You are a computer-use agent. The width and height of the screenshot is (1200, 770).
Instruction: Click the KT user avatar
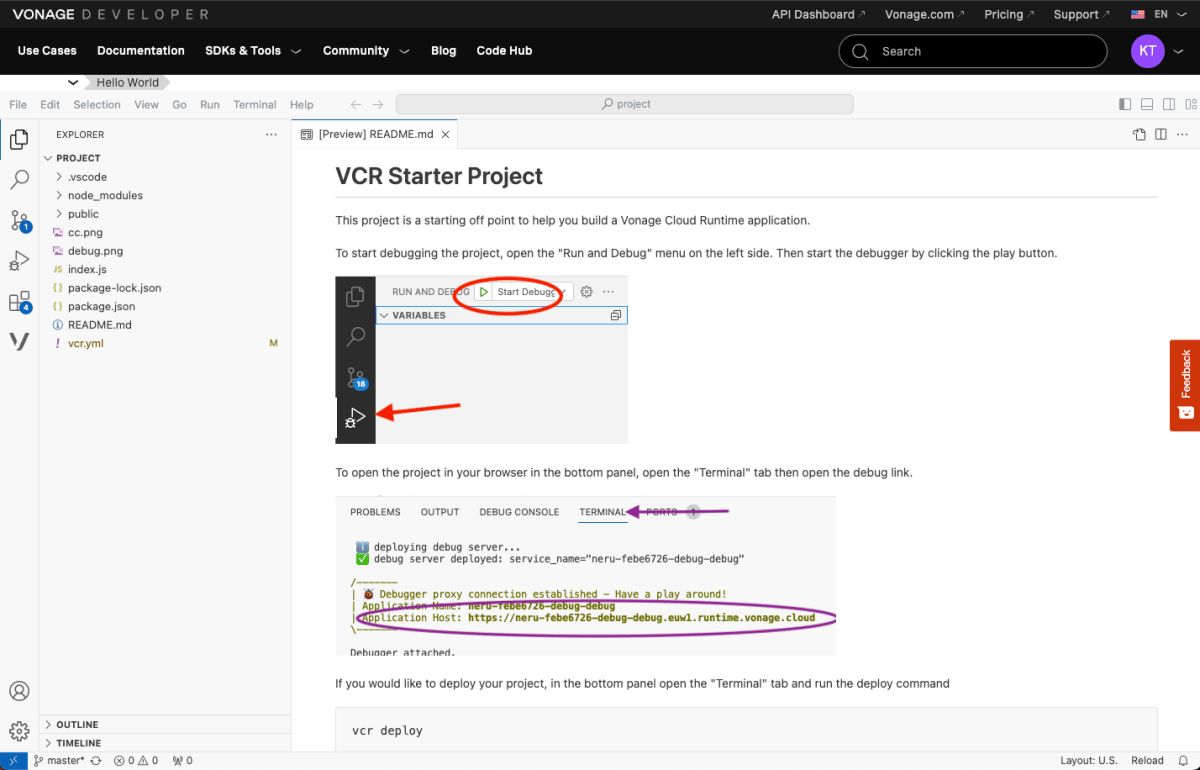click(x=1148, y=51)
